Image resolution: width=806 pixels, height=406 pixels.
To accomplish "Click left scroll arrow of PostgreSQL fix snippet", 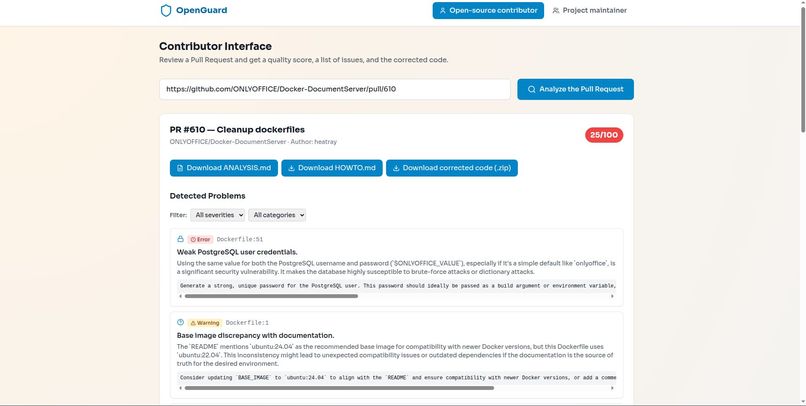I will tap(180, 296).
